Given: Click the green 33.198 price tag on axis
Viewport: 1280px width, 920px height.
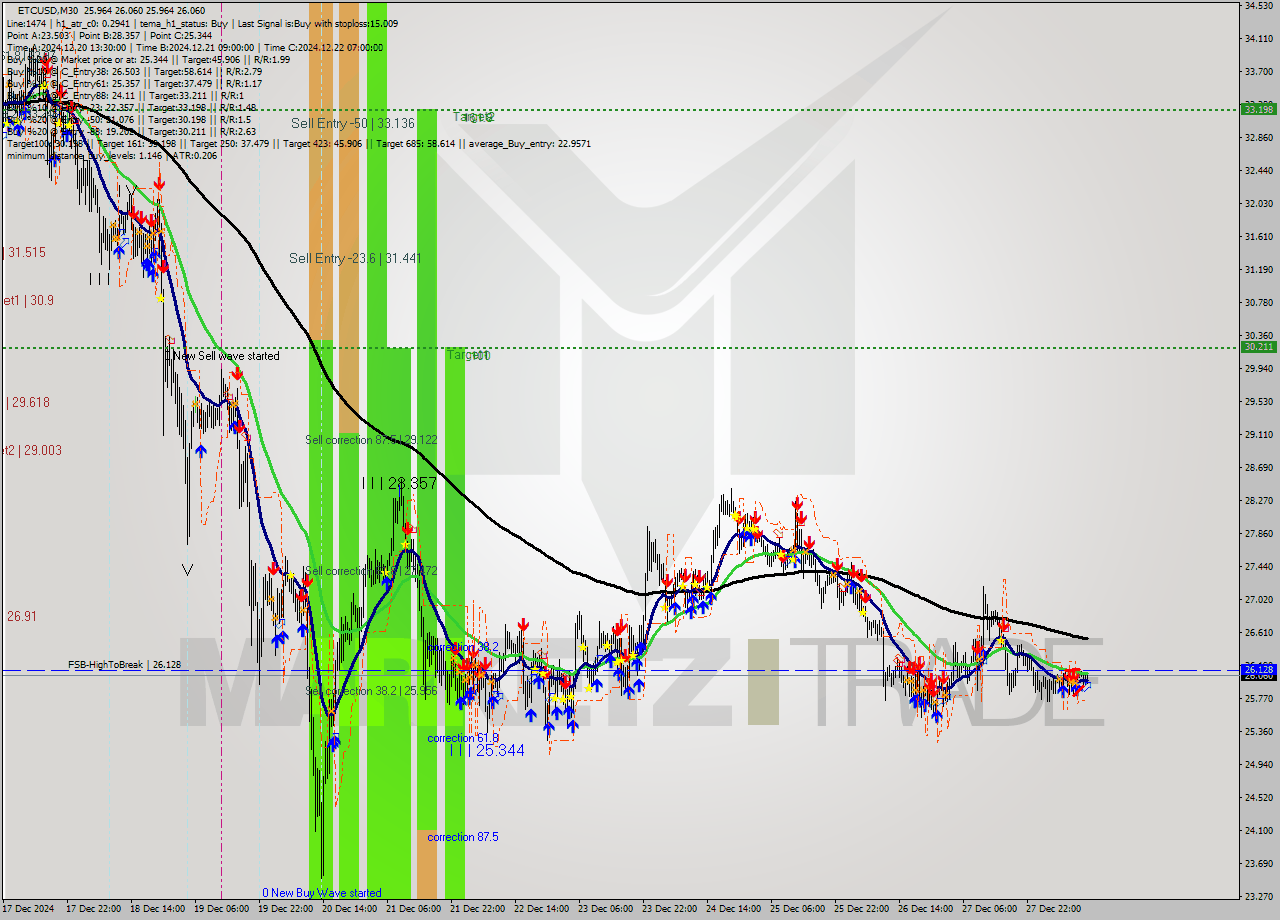Looking at the screenshot, I should tap(1258, 109).
